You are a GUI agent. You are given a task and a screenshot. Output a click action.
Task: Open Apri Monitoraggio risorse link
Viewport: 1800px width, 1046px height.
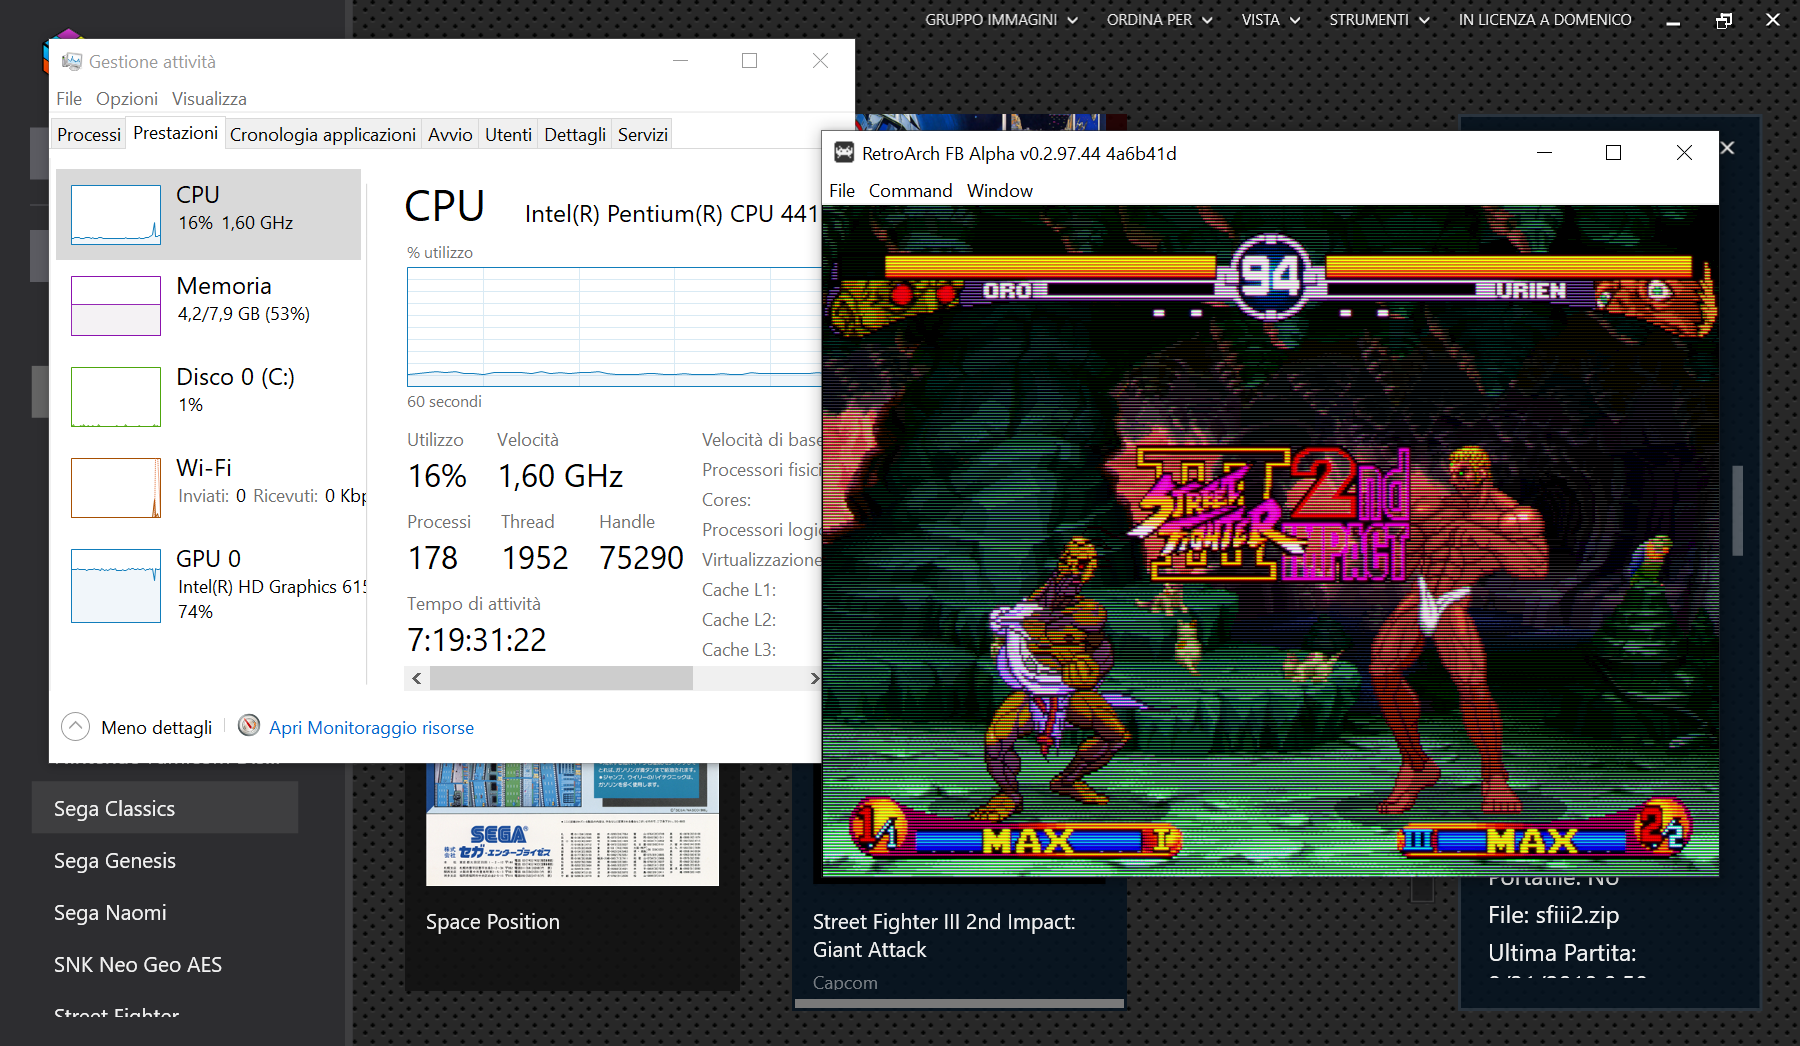point(371,728)
